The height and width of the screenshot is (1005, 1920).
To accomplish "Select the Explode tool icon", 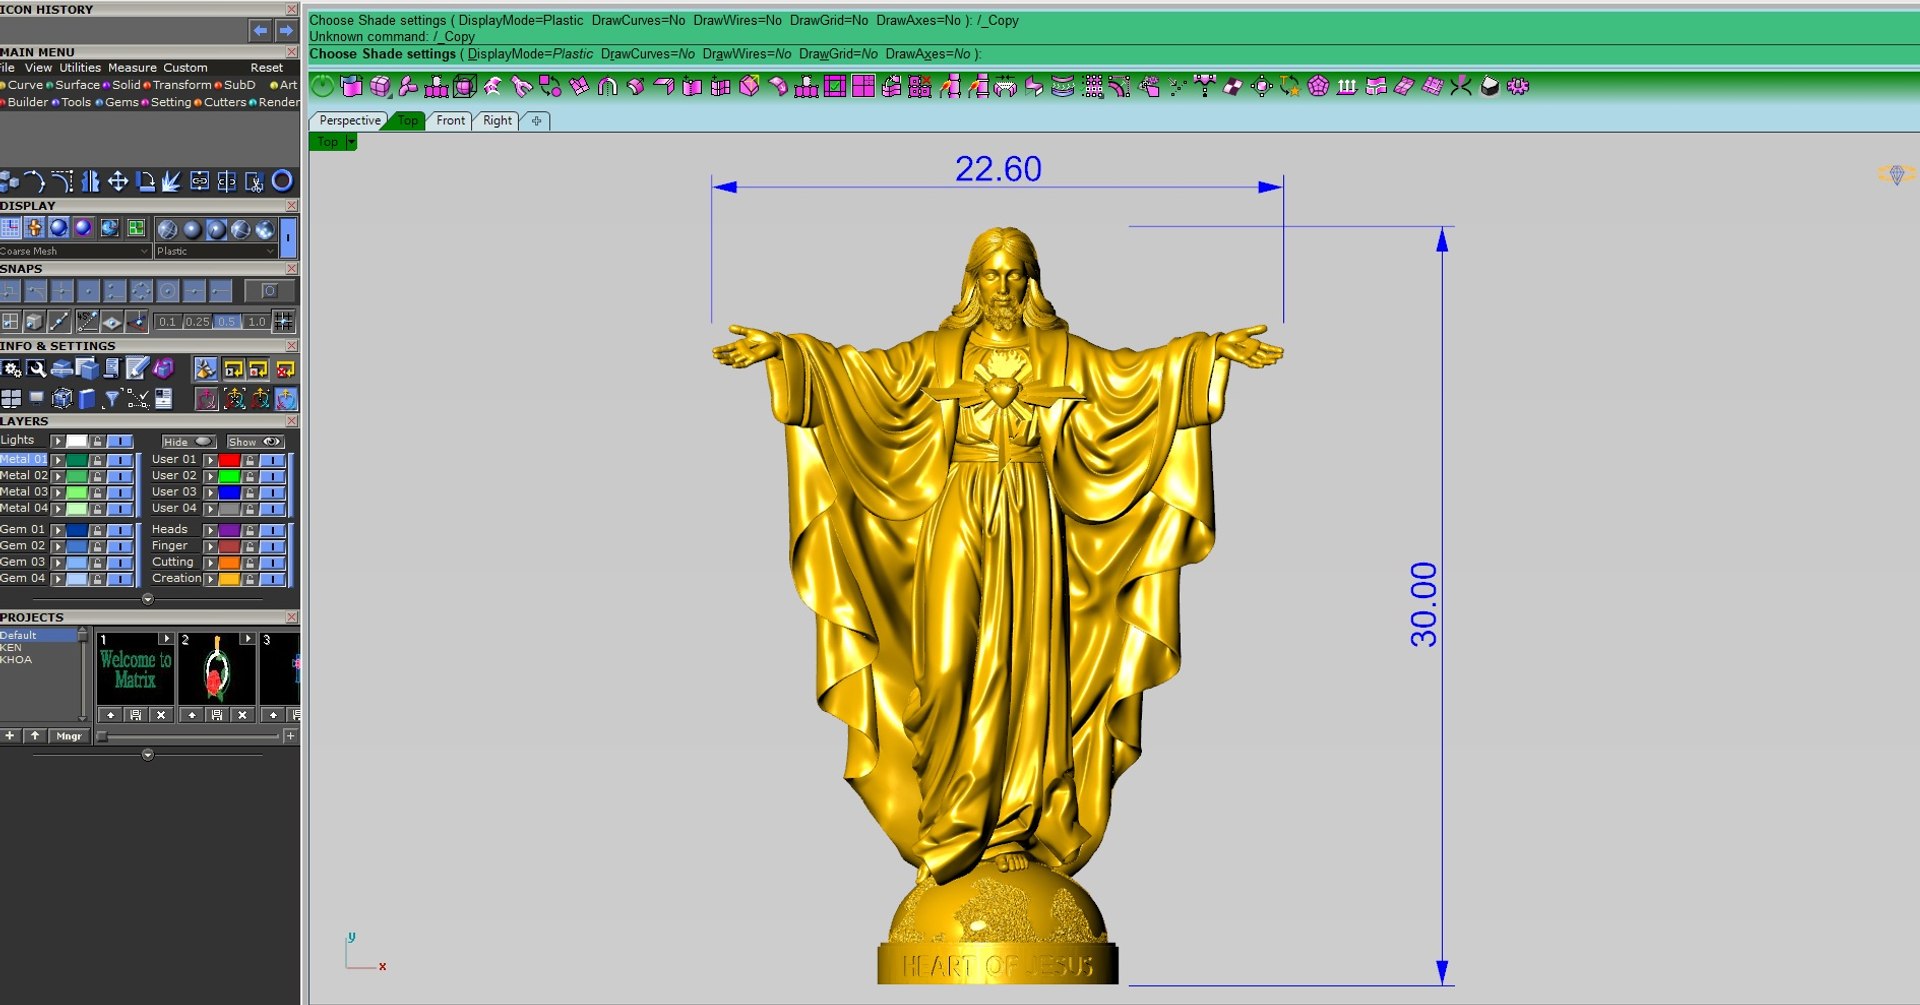I will (172, 181).
